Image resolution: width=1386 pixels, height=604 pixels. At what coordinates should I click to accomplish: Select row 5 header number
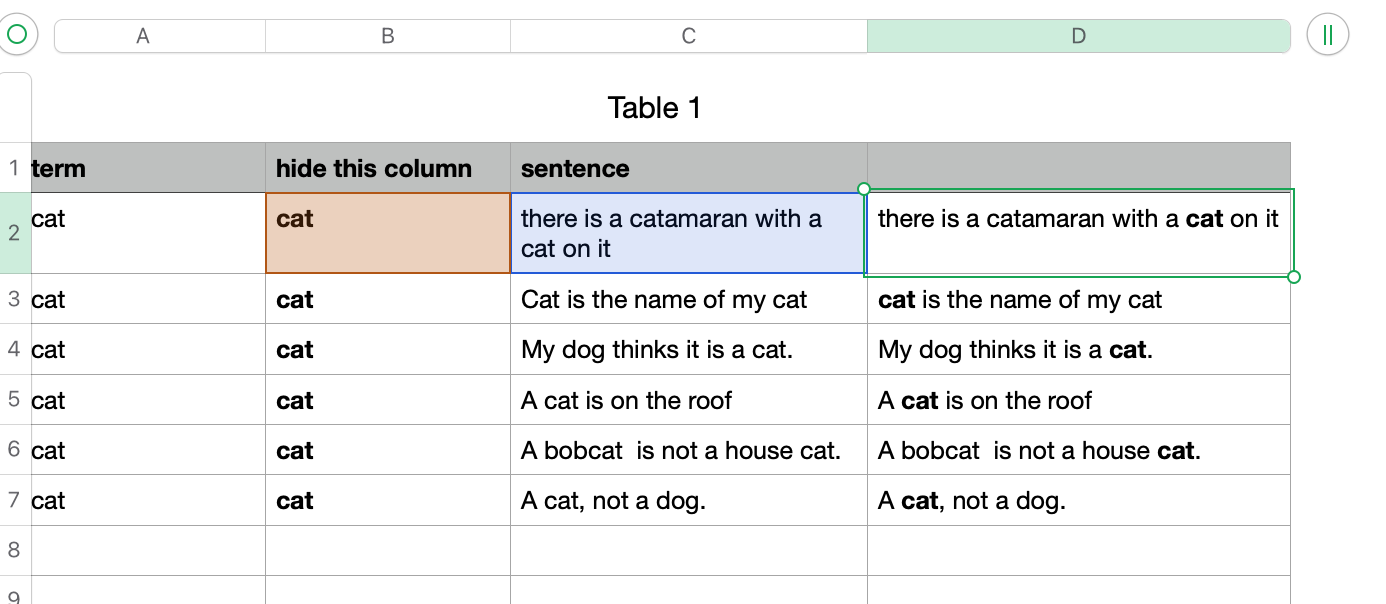(x=15, y=400)
